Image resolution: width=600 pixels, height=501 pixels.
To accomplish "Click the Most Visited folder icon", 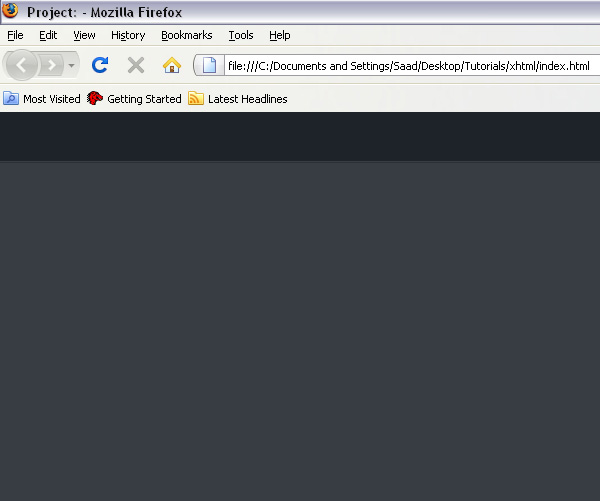I will (11, 98).
